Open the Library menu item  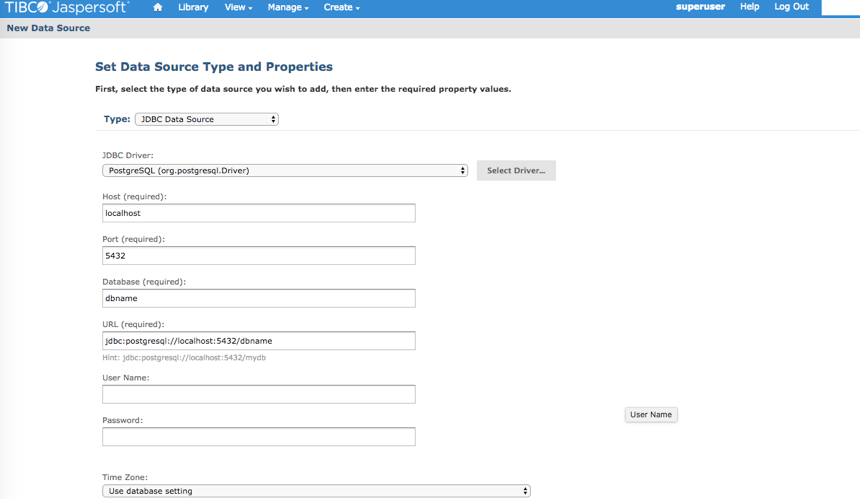pos(193,7)
